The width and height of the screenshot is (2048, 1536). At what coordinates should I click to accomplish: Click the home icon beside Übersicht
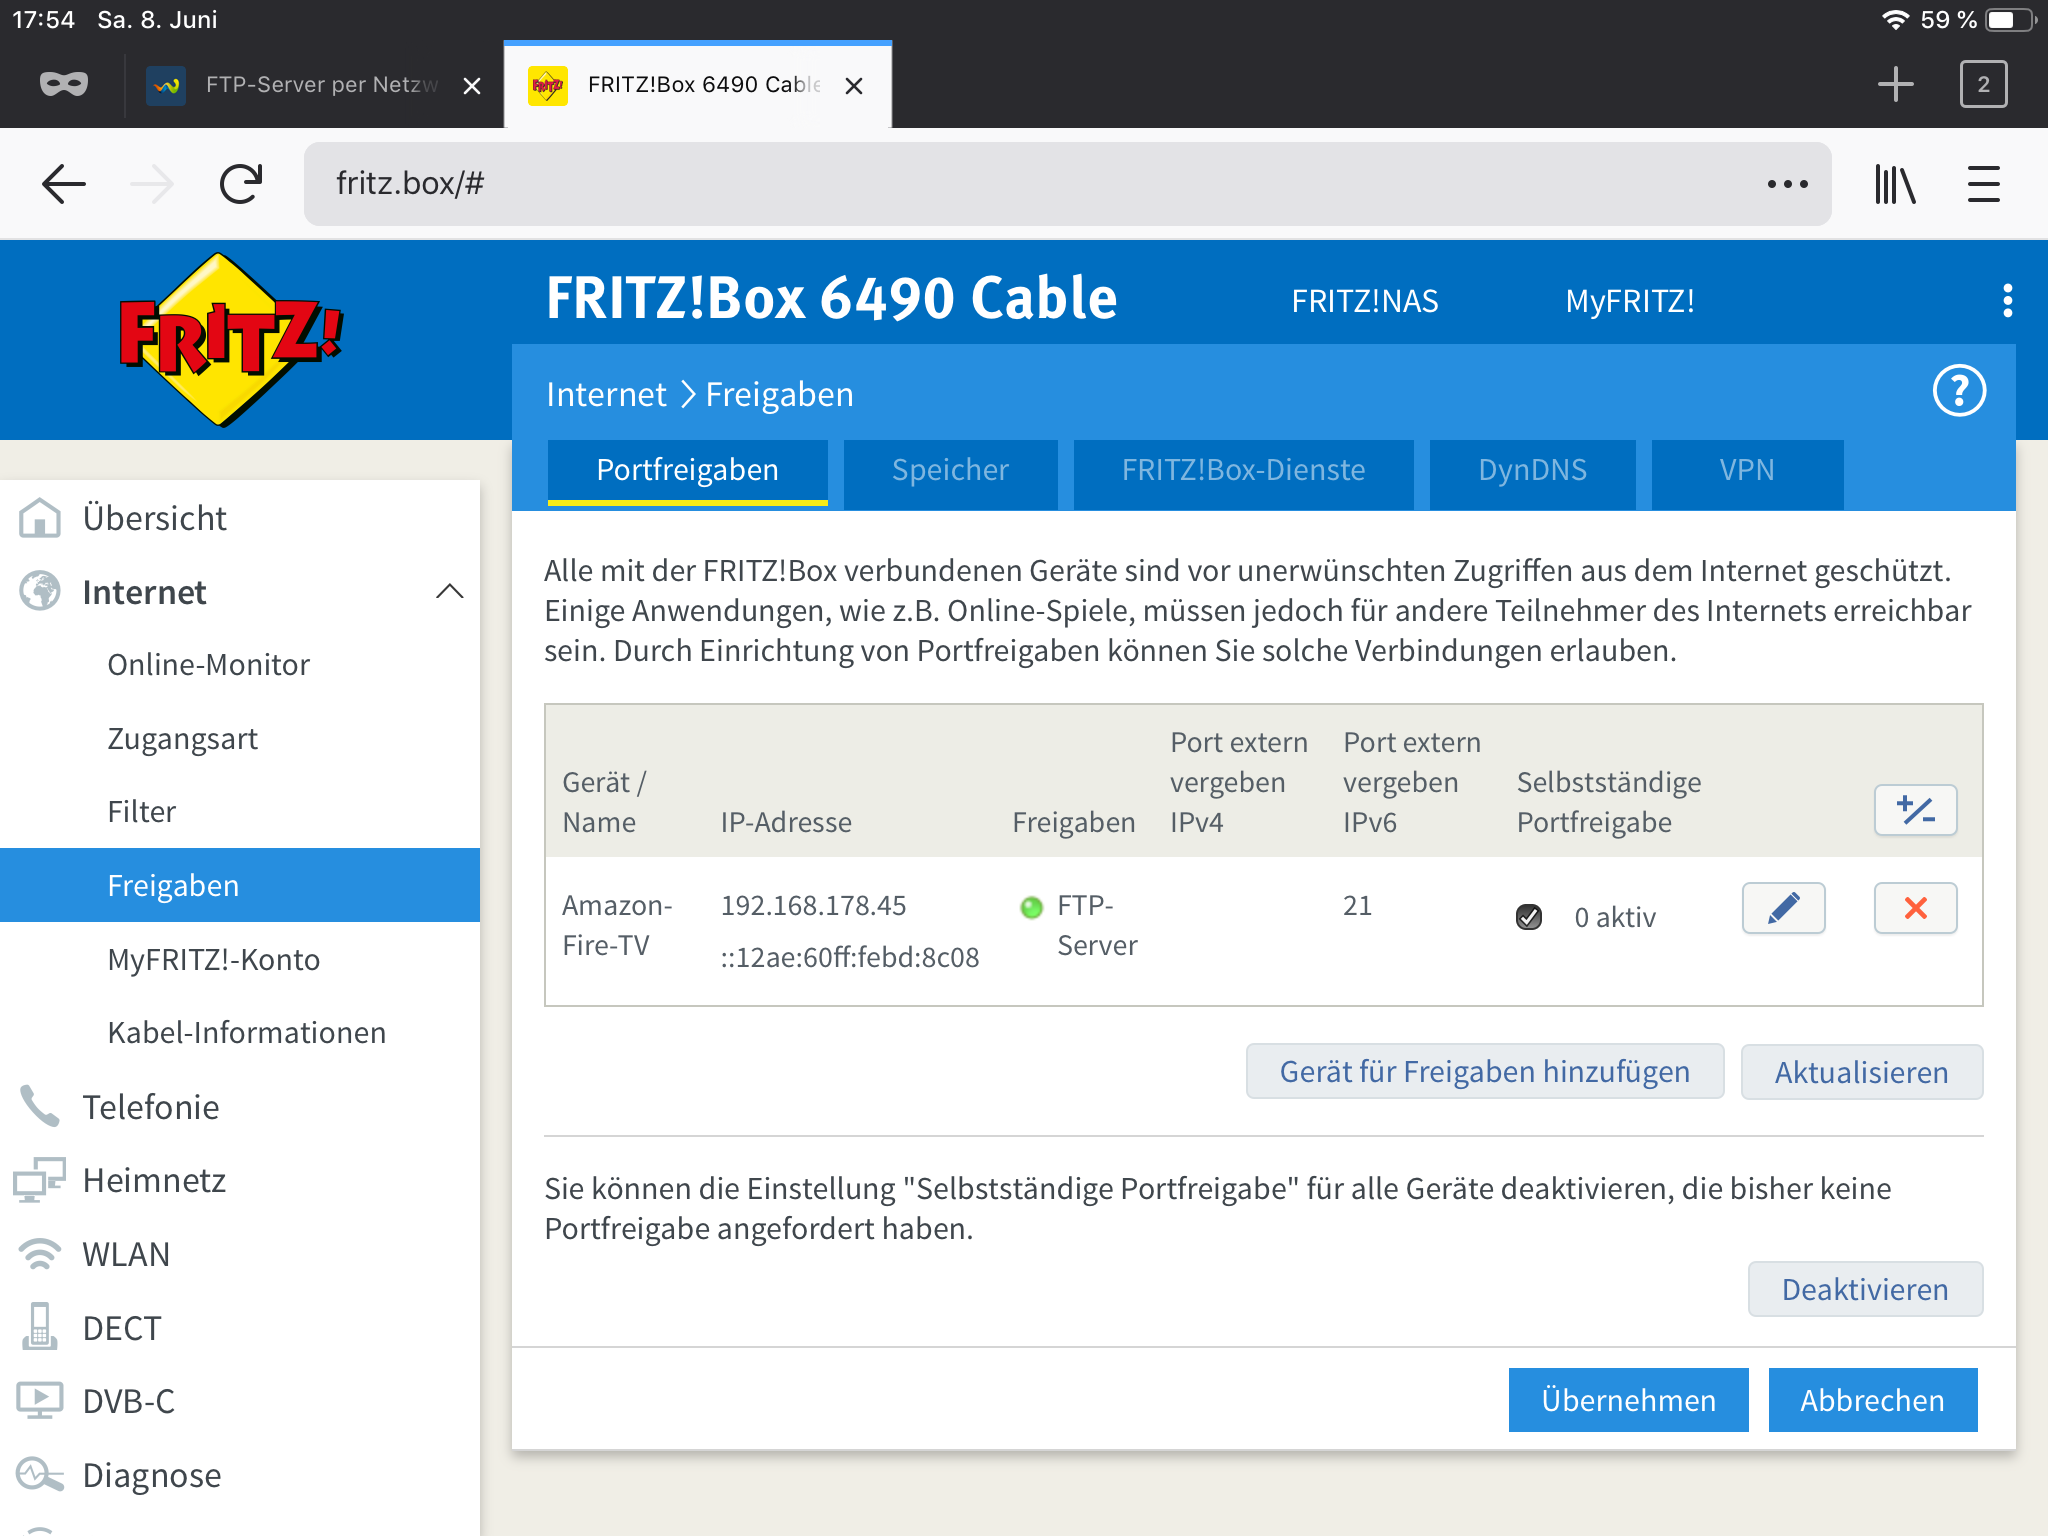click(x=40, y=518)
